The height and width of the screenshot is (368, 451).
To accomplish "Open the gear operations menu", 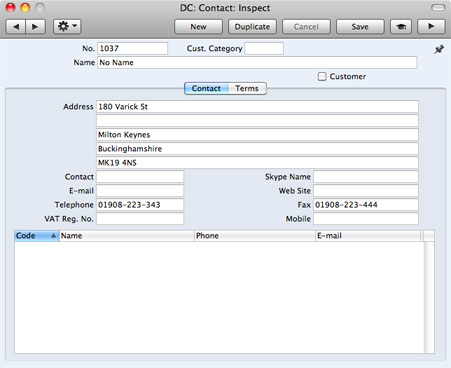I will point(67,26).
